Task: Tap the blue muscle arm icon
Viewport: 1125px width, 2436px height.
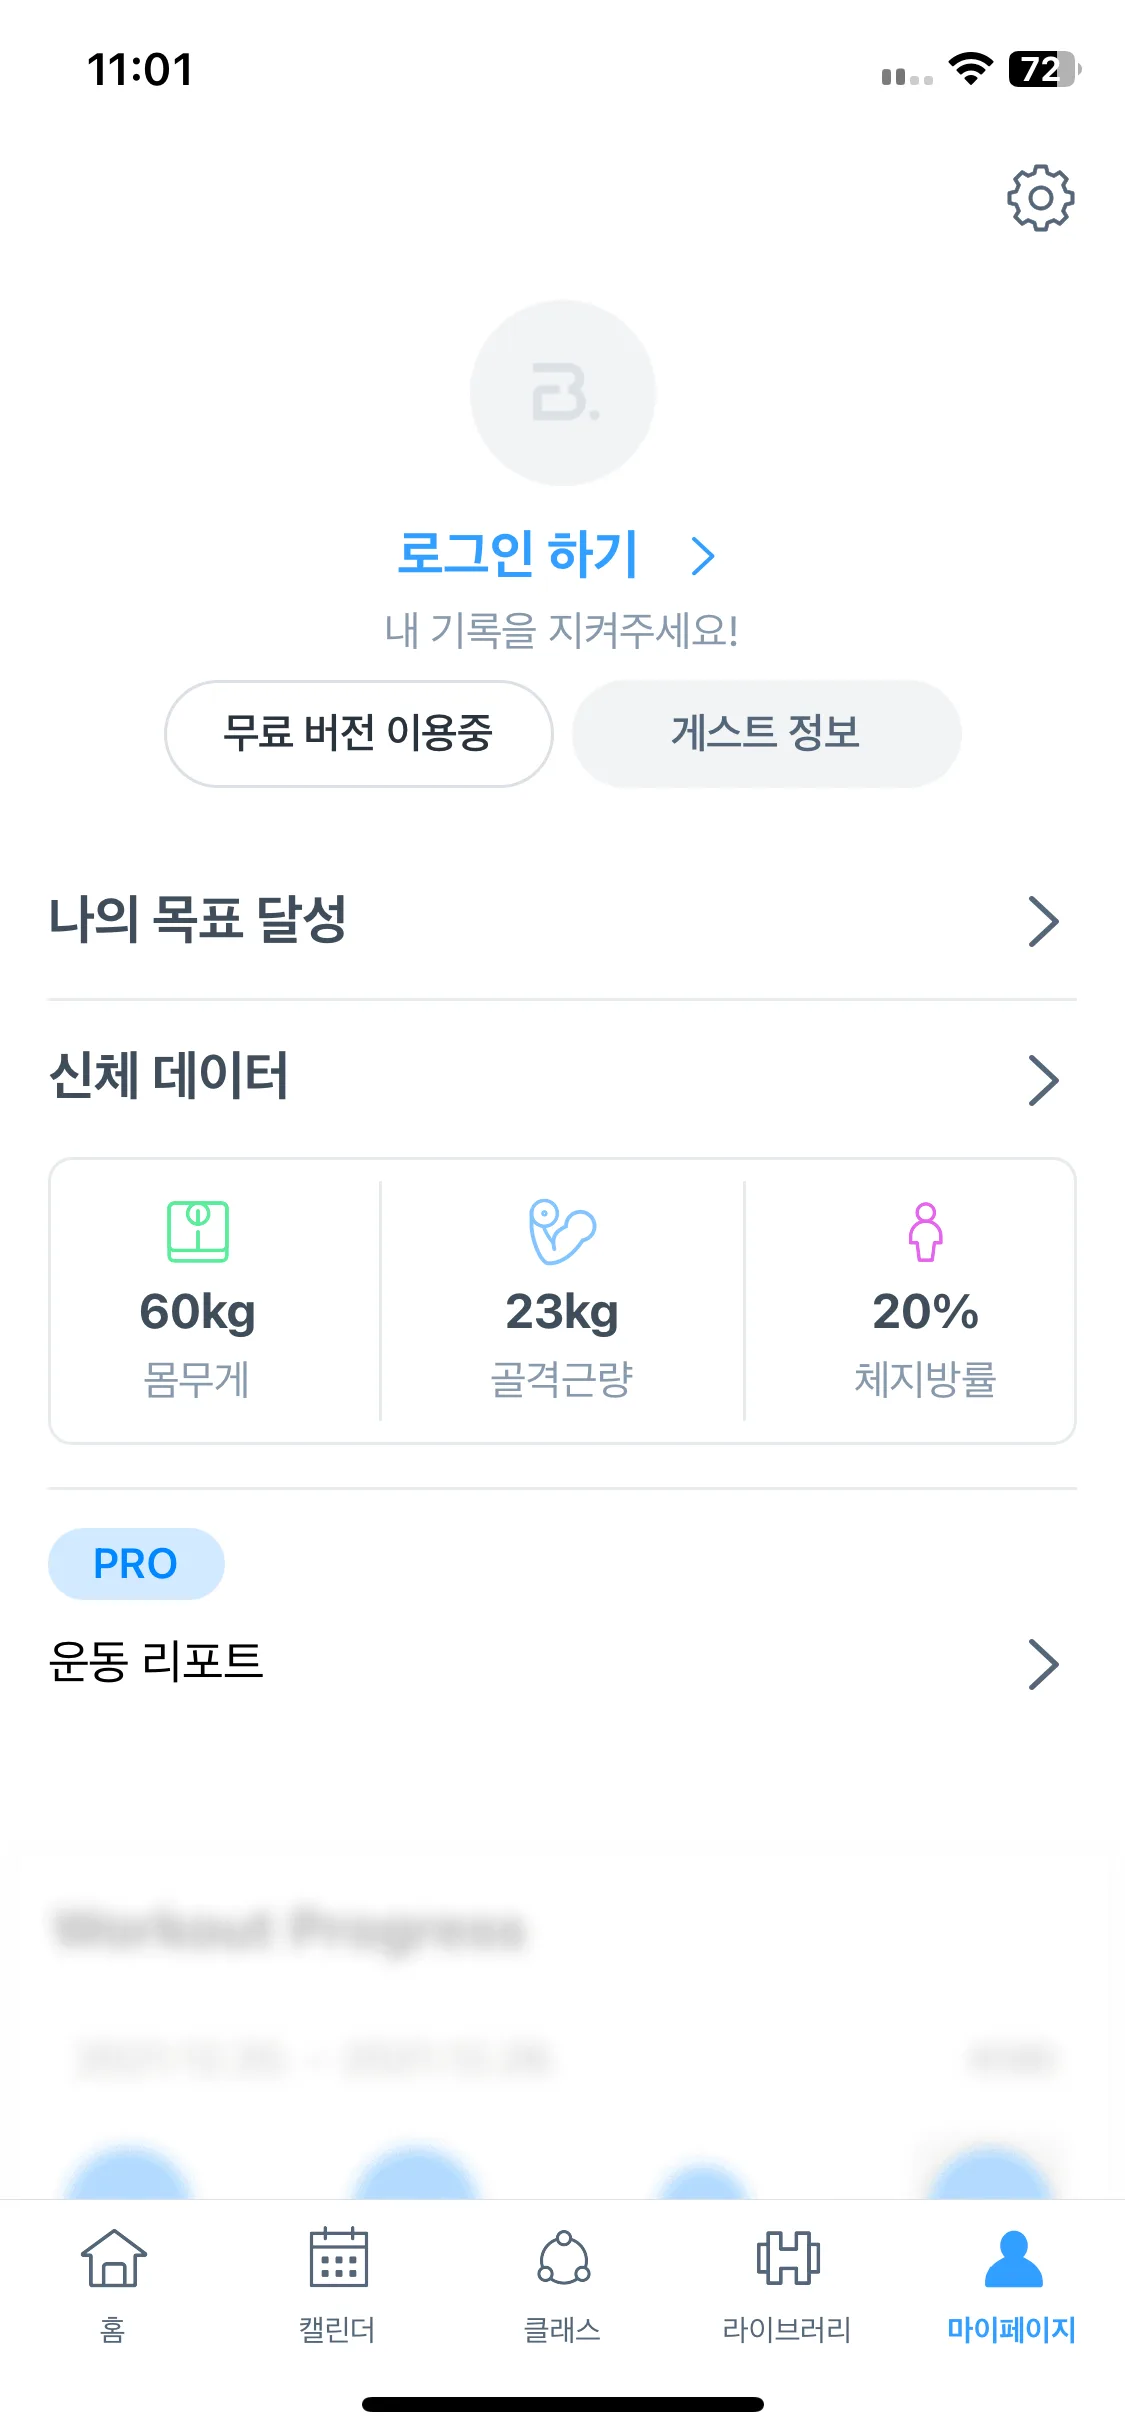Action: click(562, 1231)
